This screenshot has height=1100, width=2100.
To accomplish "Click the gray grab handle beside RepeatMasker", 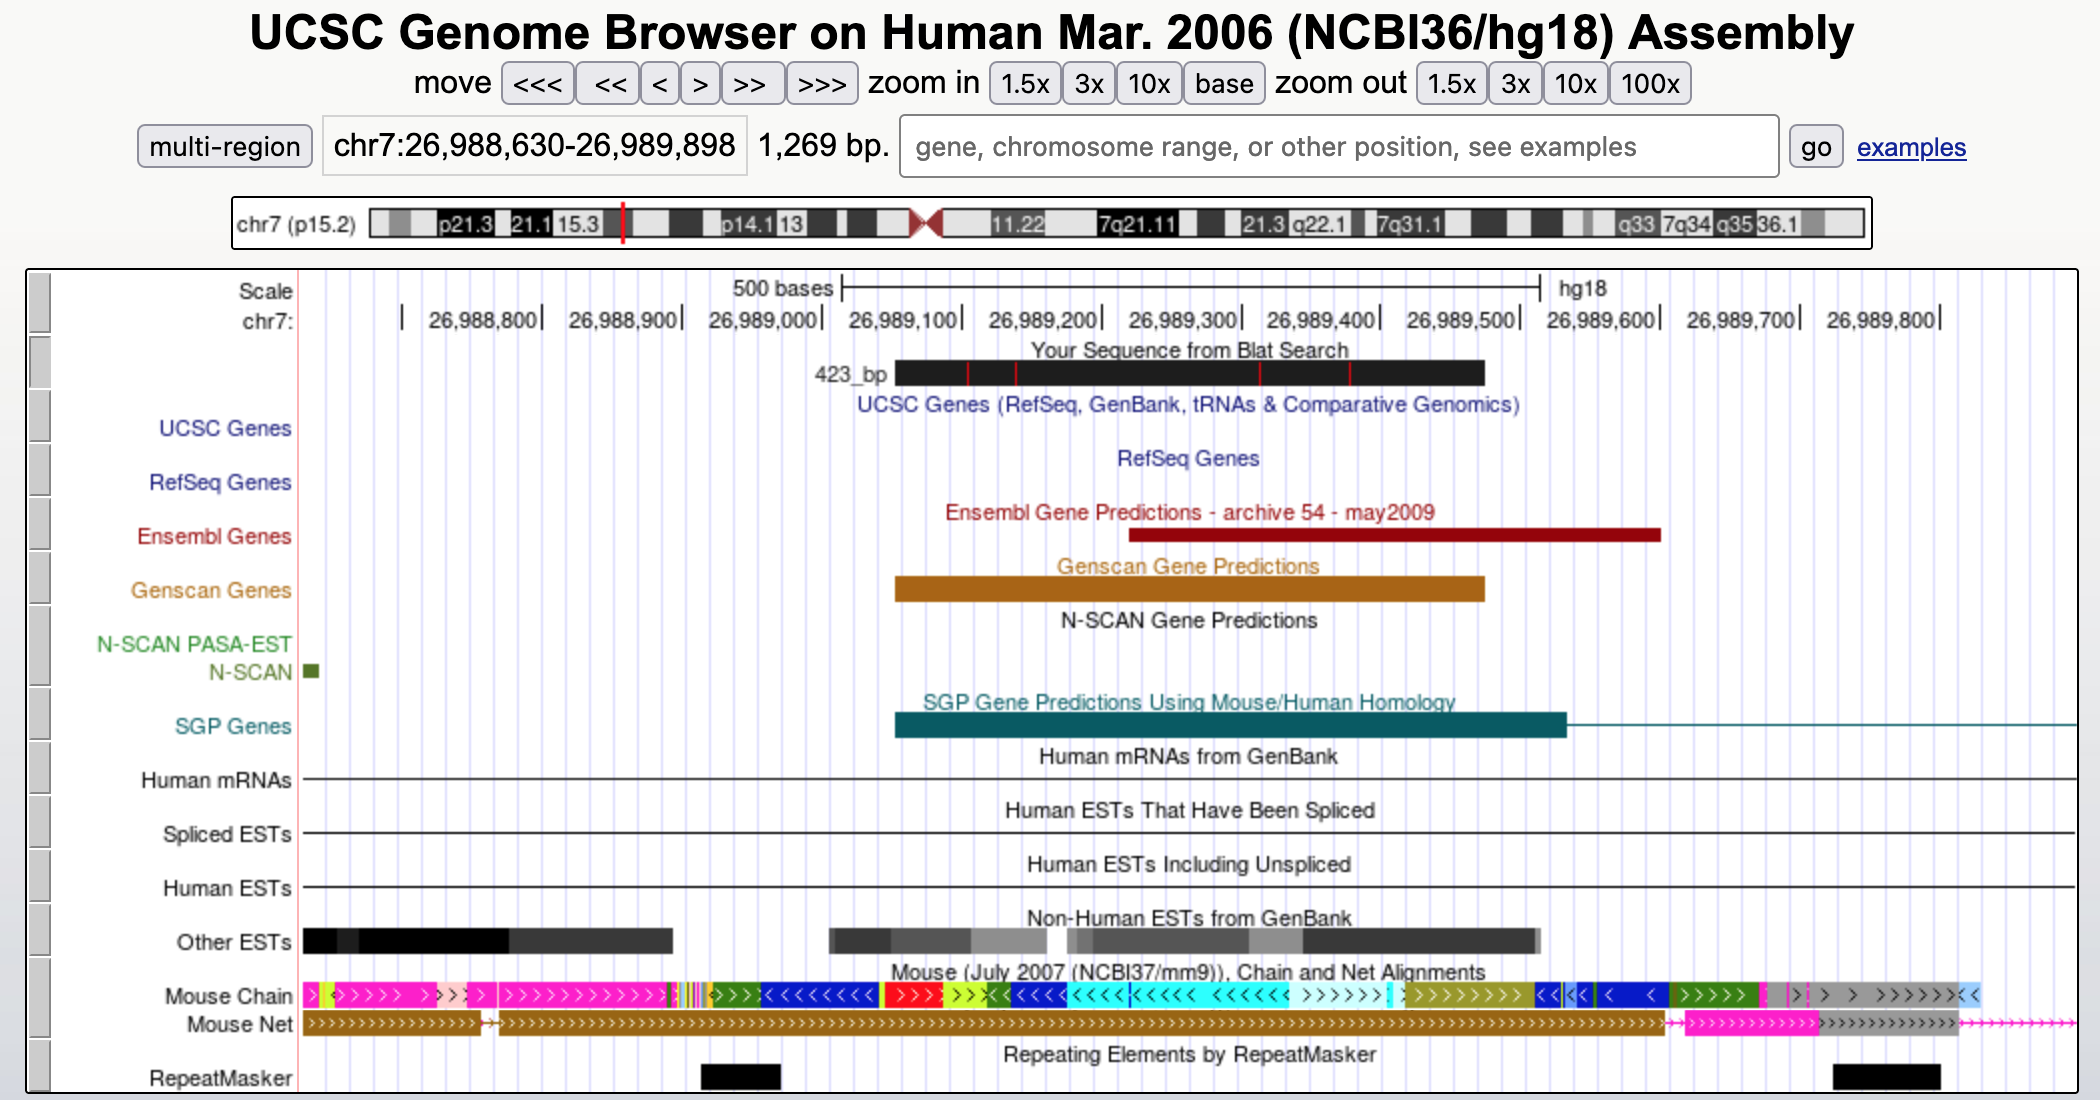I will click(x=40, y=1065).
